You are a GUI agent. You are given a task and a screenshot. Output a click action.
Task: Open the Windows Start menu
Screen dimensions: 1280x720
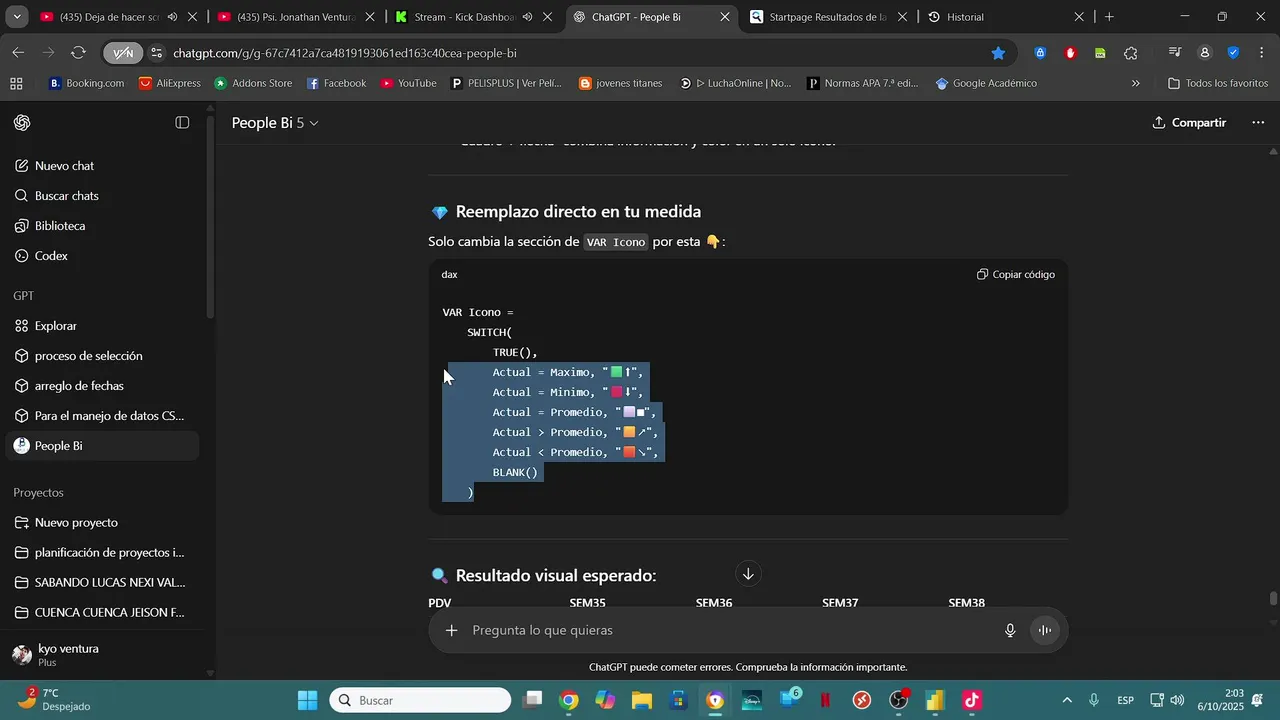(x=307, y=700)
